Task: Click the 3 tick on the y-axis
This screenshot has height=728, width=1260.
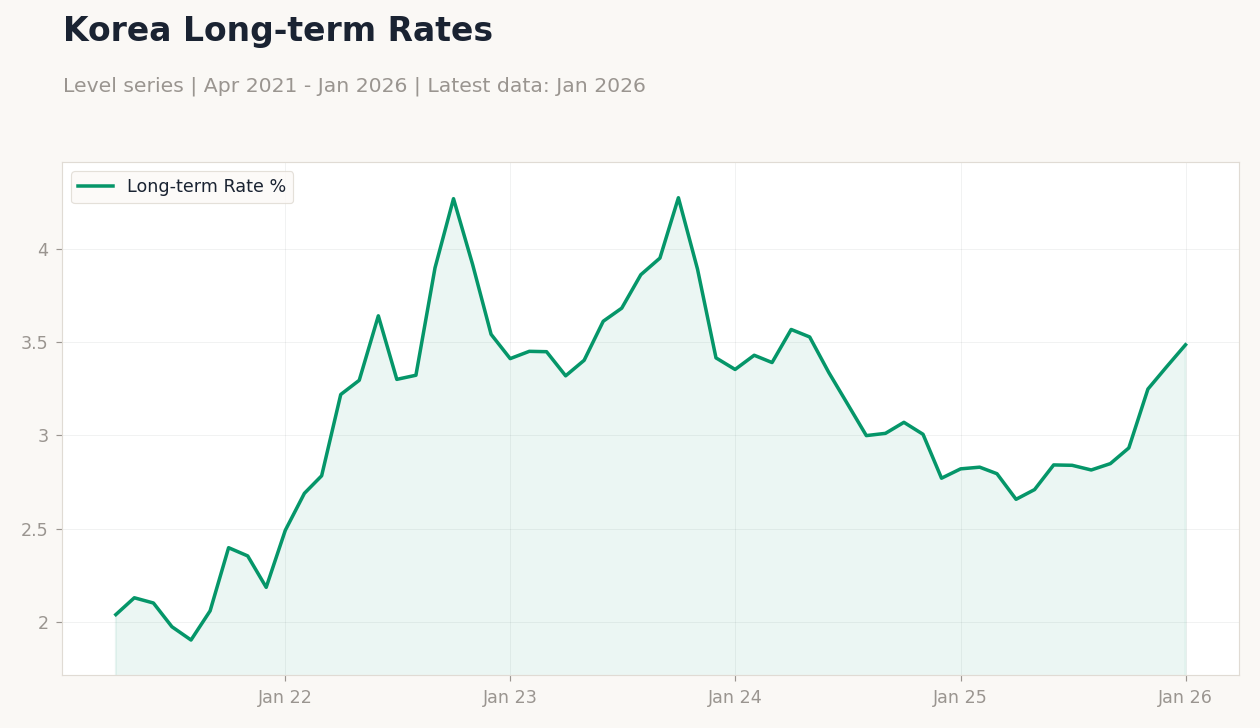Action: [x=43, y=436]
